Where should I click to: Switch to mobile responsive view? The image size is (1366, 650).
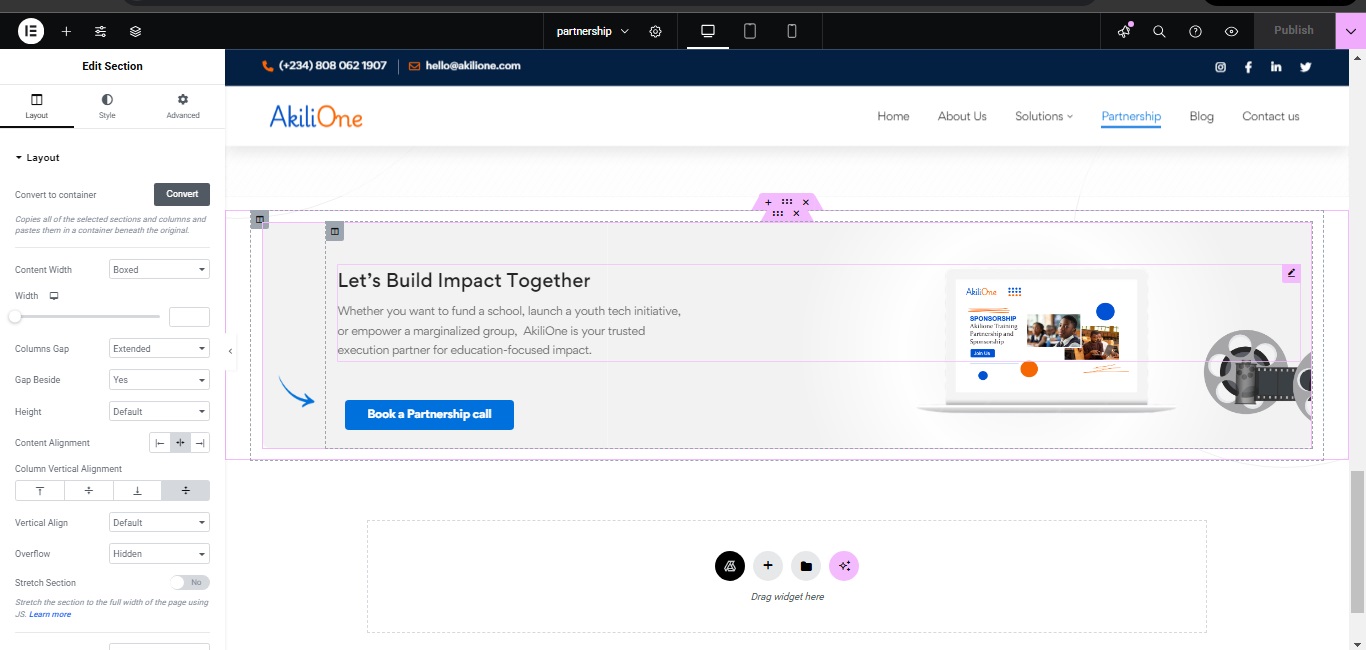[792, 31]
